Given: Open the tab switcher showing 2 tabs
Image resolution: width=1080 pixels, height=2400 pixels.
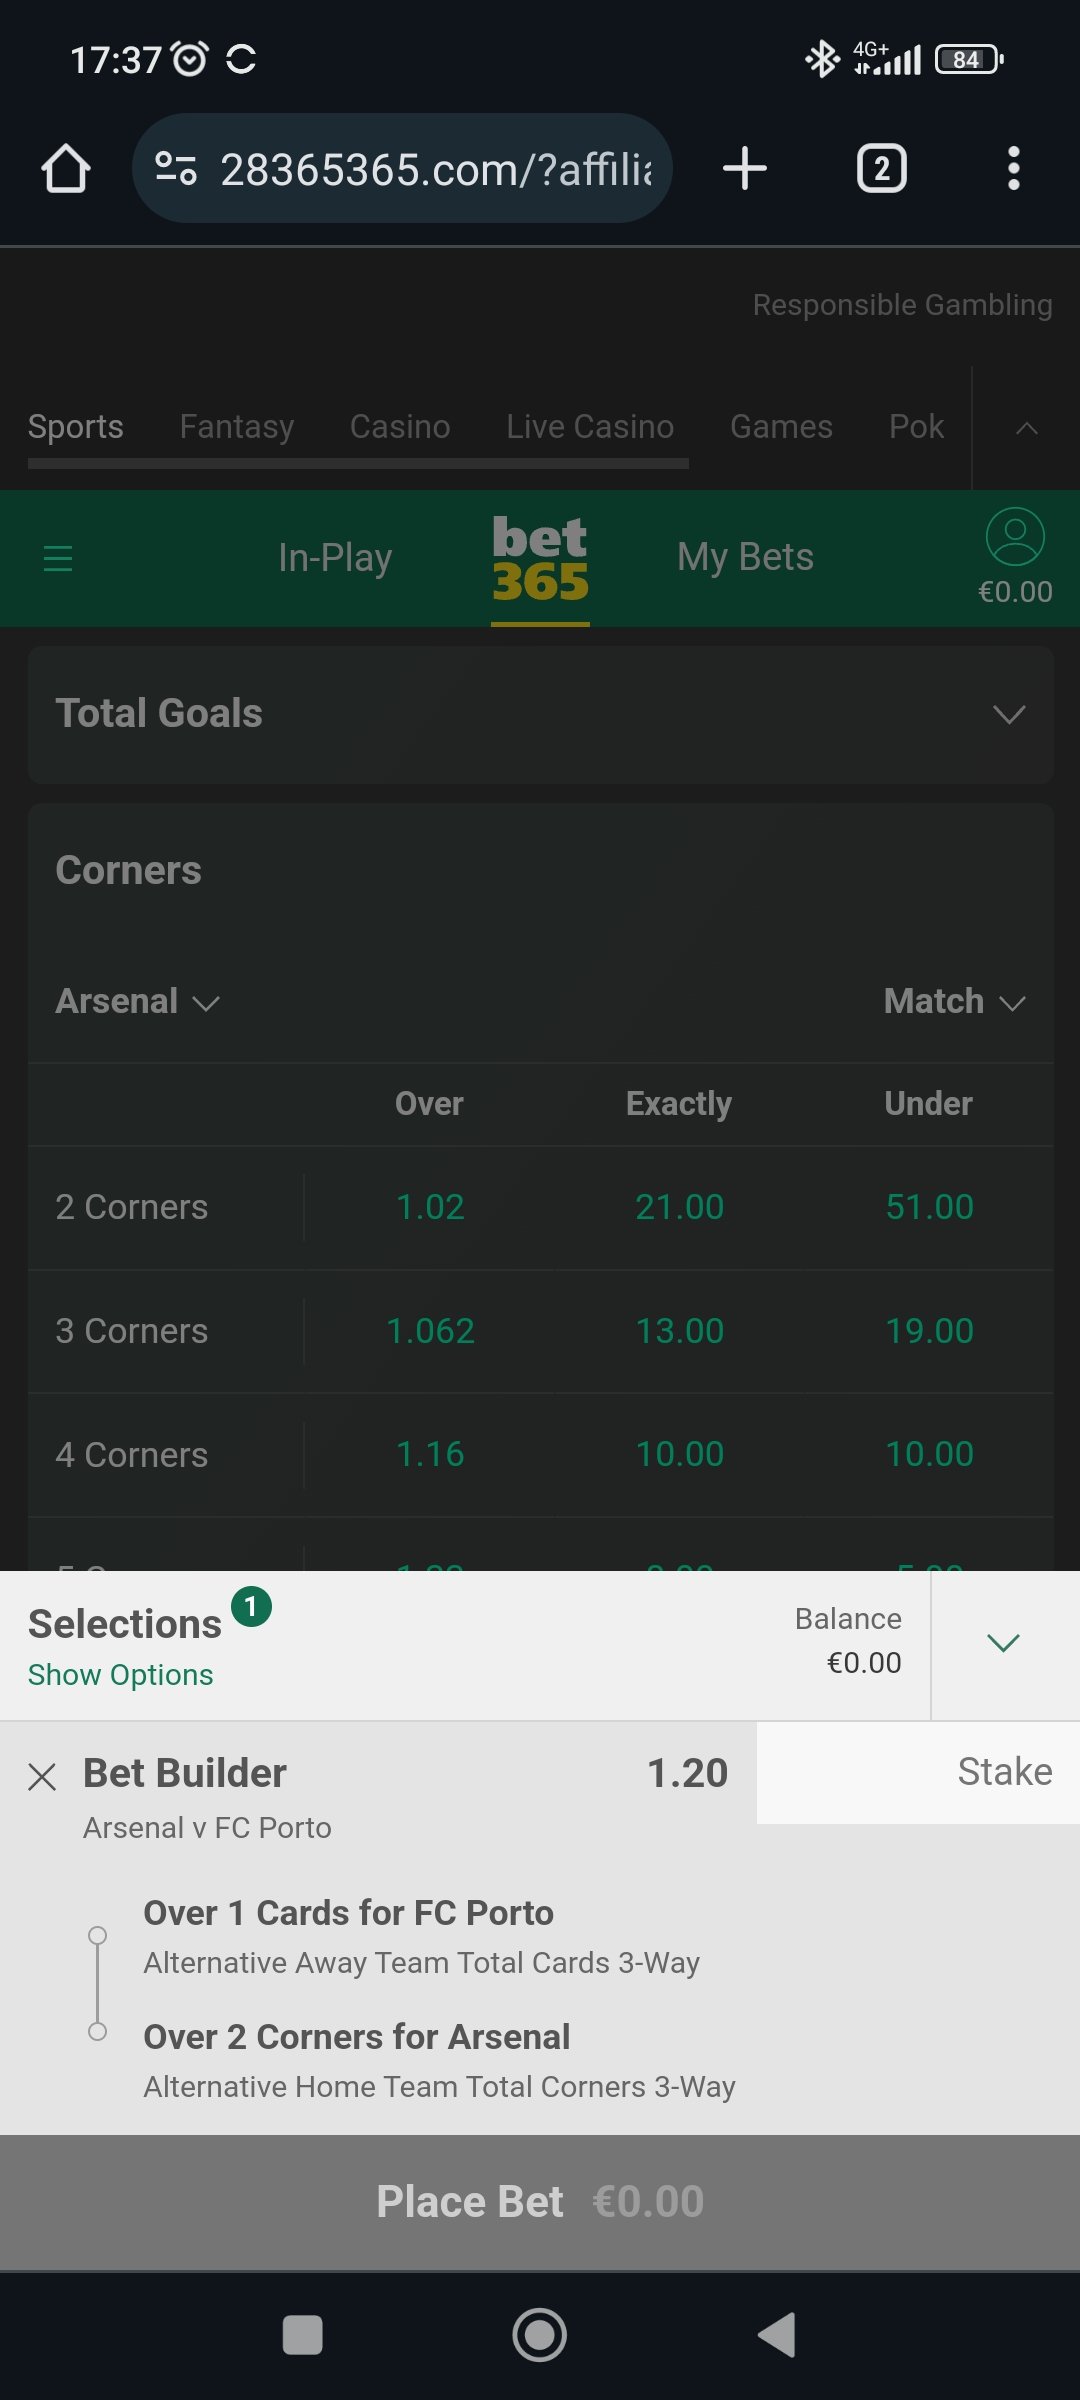Looking at the screenshot, I should (881, 168).
